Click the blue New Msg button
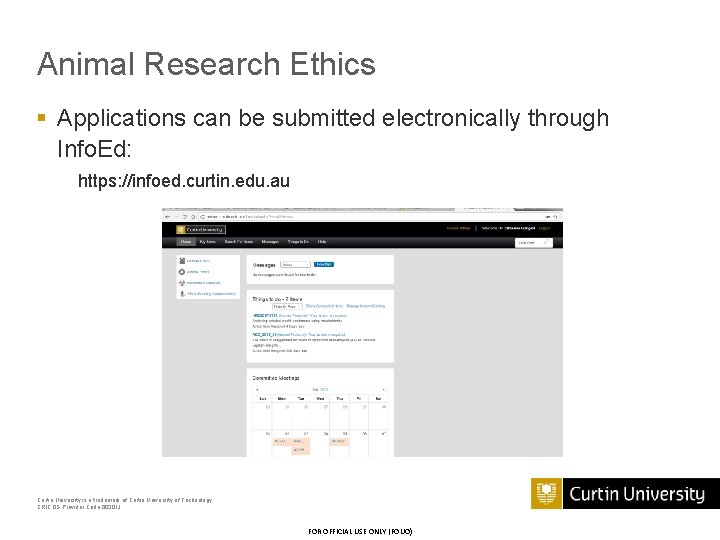 coord(324,264)
